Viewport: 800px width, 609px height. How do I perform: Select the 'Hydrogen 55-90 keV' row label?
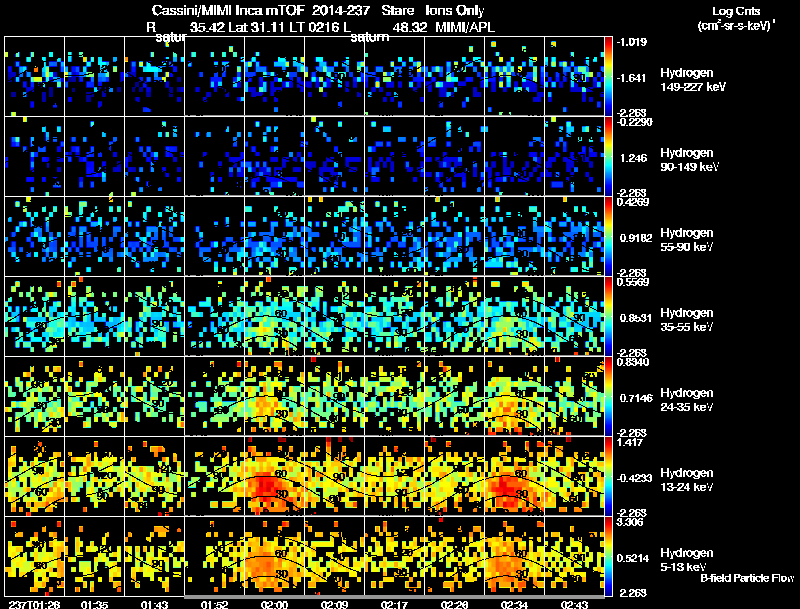tap(686, 240)
